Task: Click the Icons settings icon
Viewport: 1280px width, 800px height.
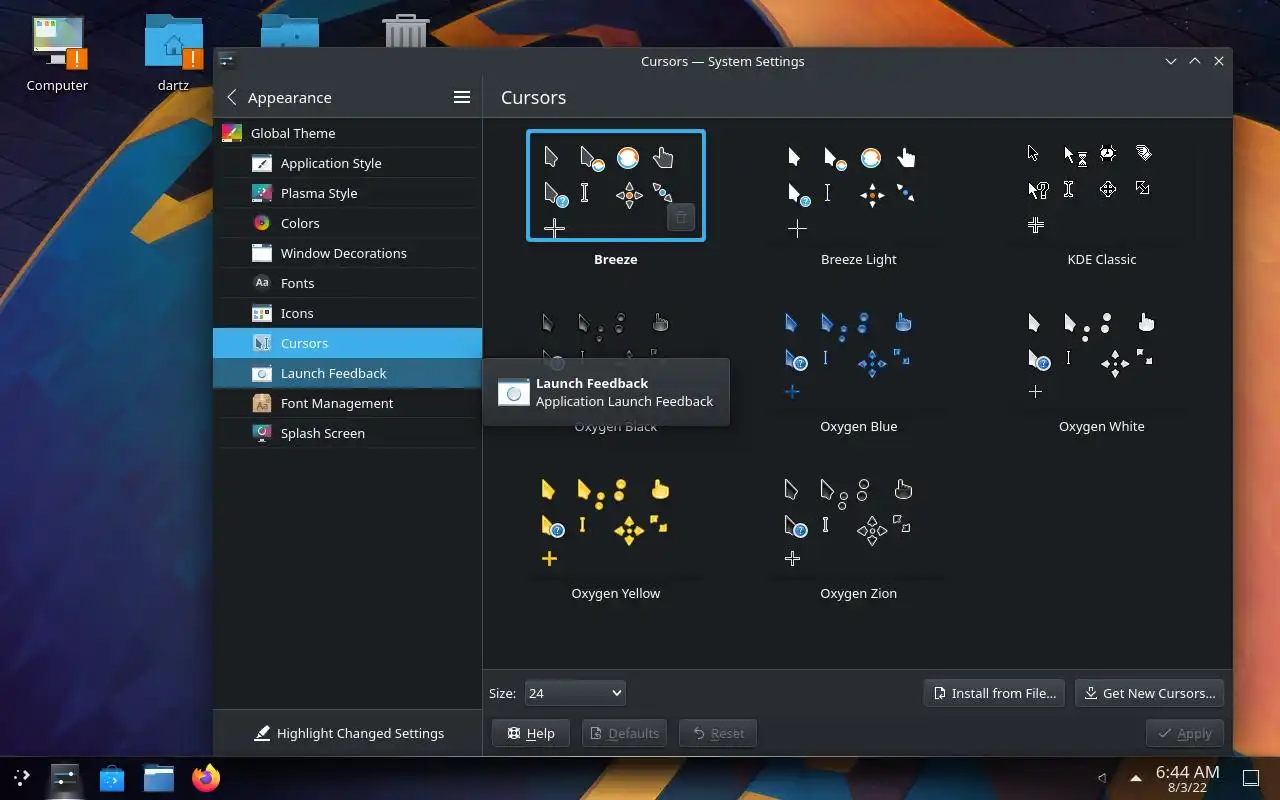Action: tap(262, 313)
